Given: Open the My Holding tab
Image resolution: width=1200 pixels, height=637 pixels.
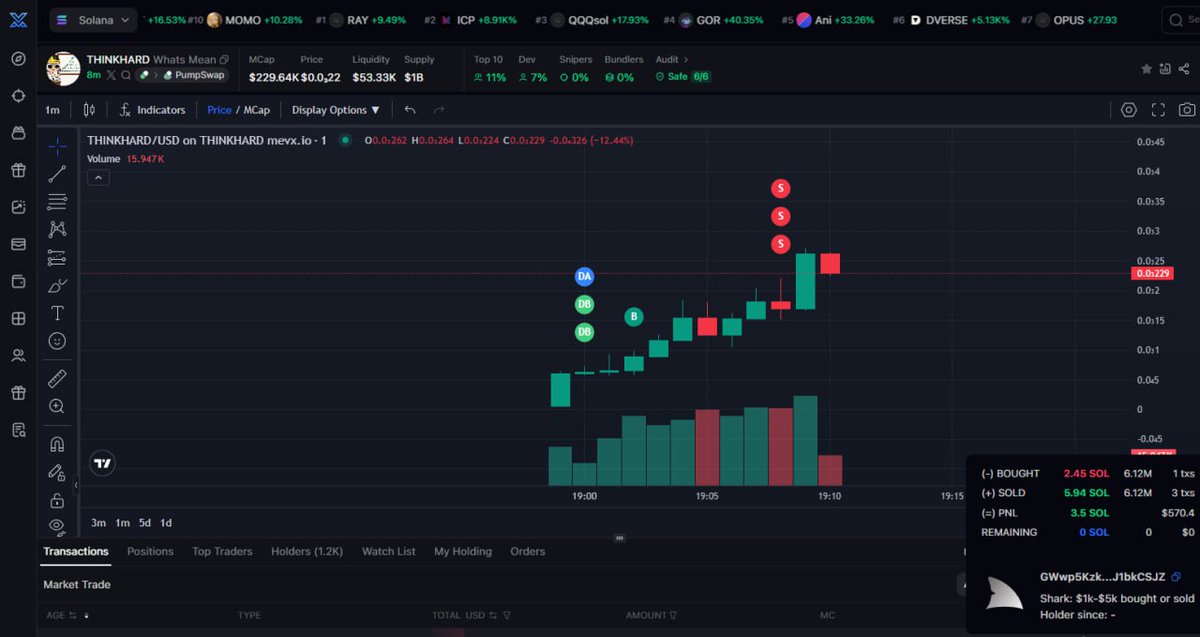Looking at the screenshot, I should coord(463,551).
